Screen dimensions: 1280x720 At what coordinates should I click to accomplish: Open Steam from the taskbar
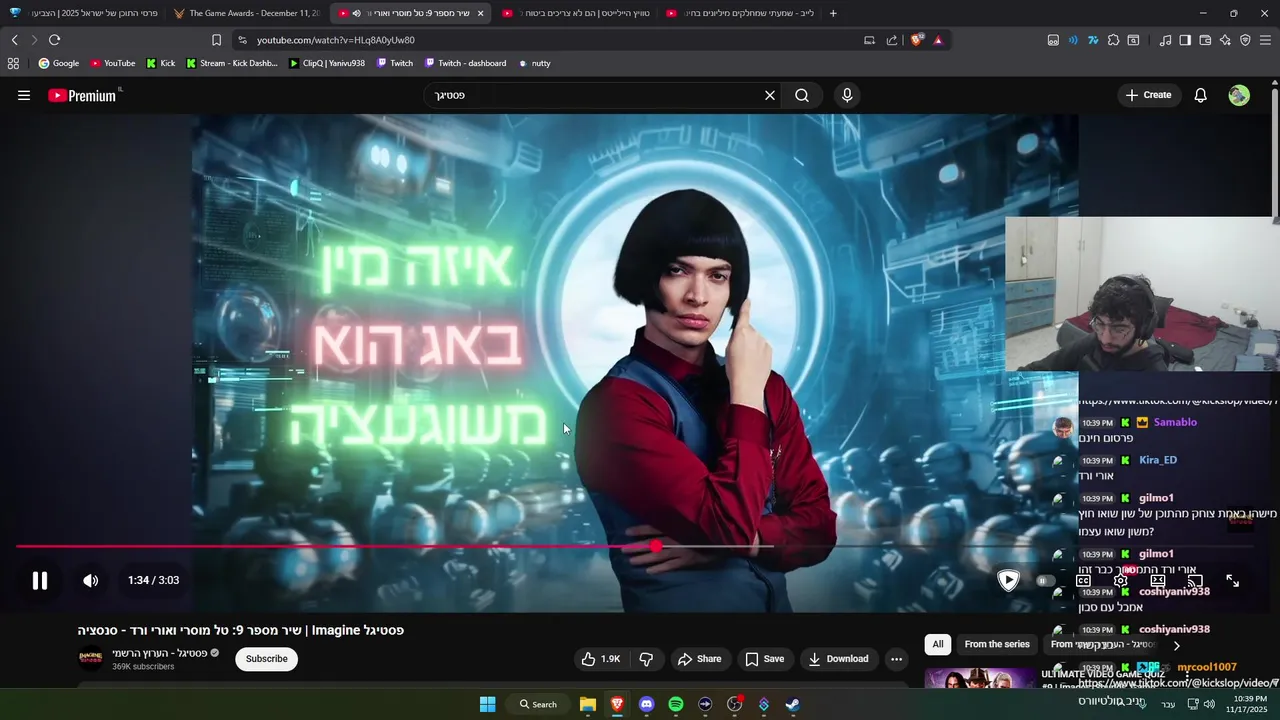coord(792,704)
